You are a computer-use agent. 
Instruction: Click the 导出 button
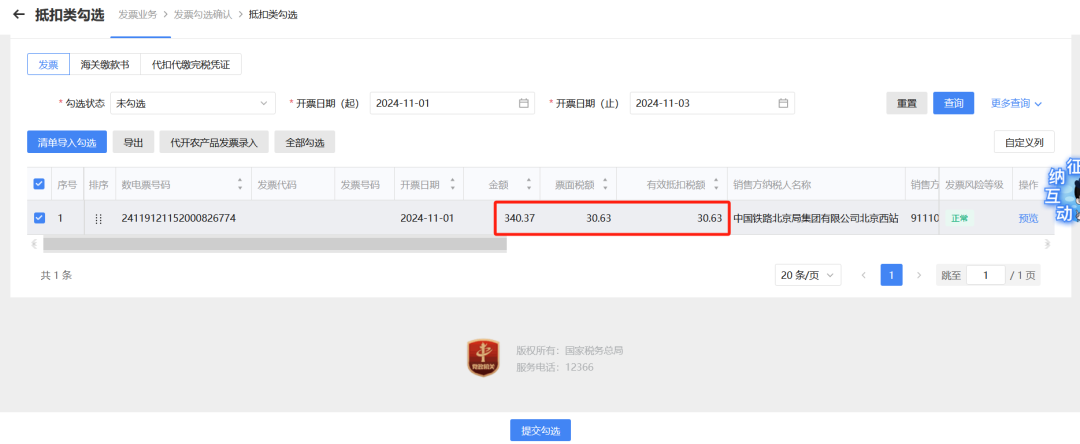pos(134,142)
